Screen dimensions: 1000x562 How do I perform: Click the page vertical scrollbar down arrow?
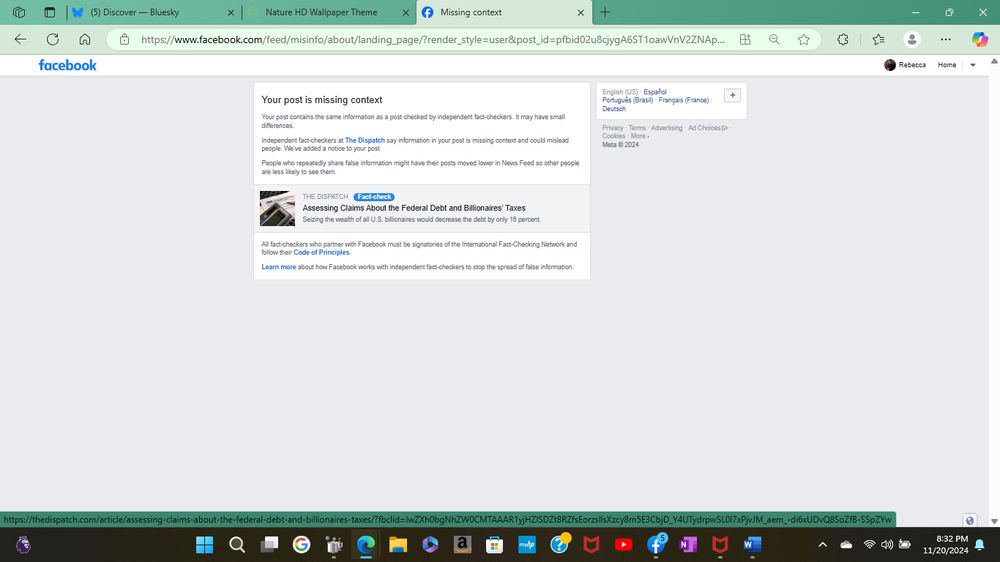[994, 521]
